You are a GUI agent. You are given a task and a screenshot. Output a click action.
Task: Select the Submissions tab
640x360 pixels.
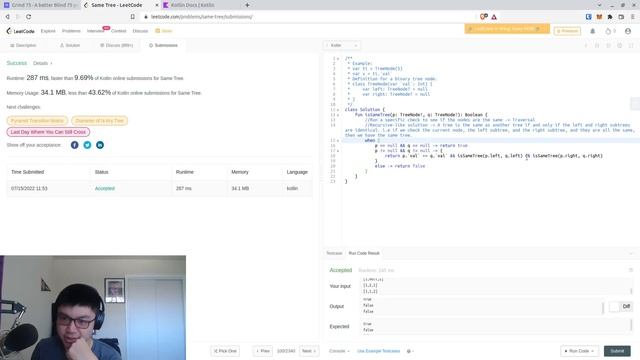[x=163, y=45]
